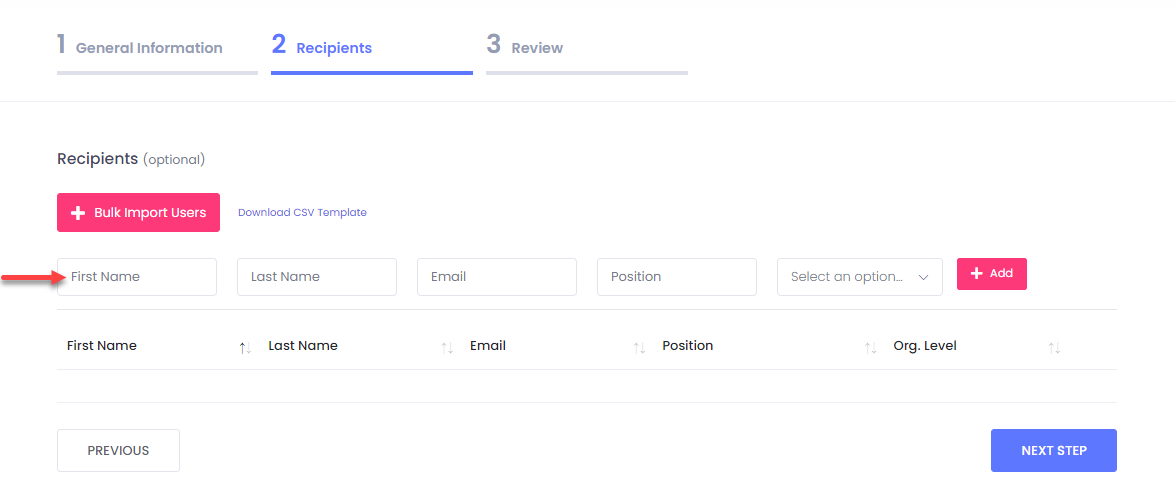The width and height of the screenshot is (1175, 482).
Task: Click the PREVIOUS button
Action: click(x=118, y=450)
